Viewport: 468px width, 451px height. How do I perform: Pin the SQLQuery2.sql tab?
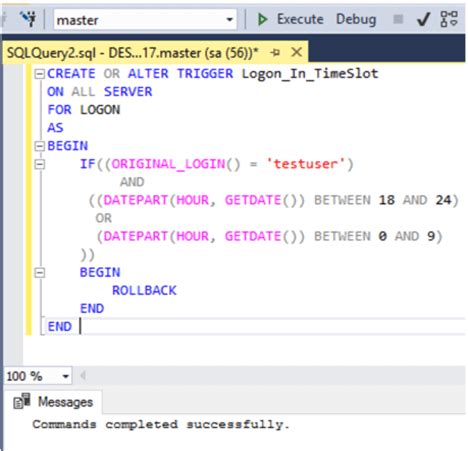[275, 52]
